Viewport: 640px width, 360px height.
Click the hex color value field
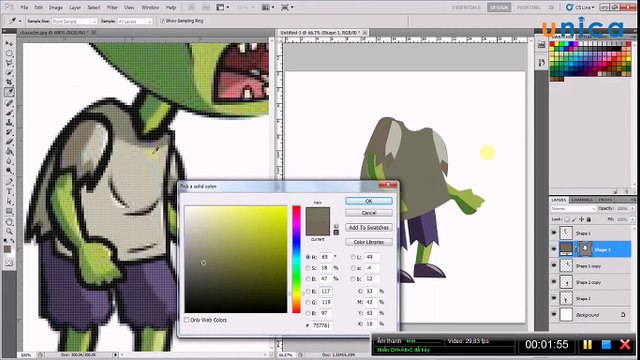click(322, 325)
